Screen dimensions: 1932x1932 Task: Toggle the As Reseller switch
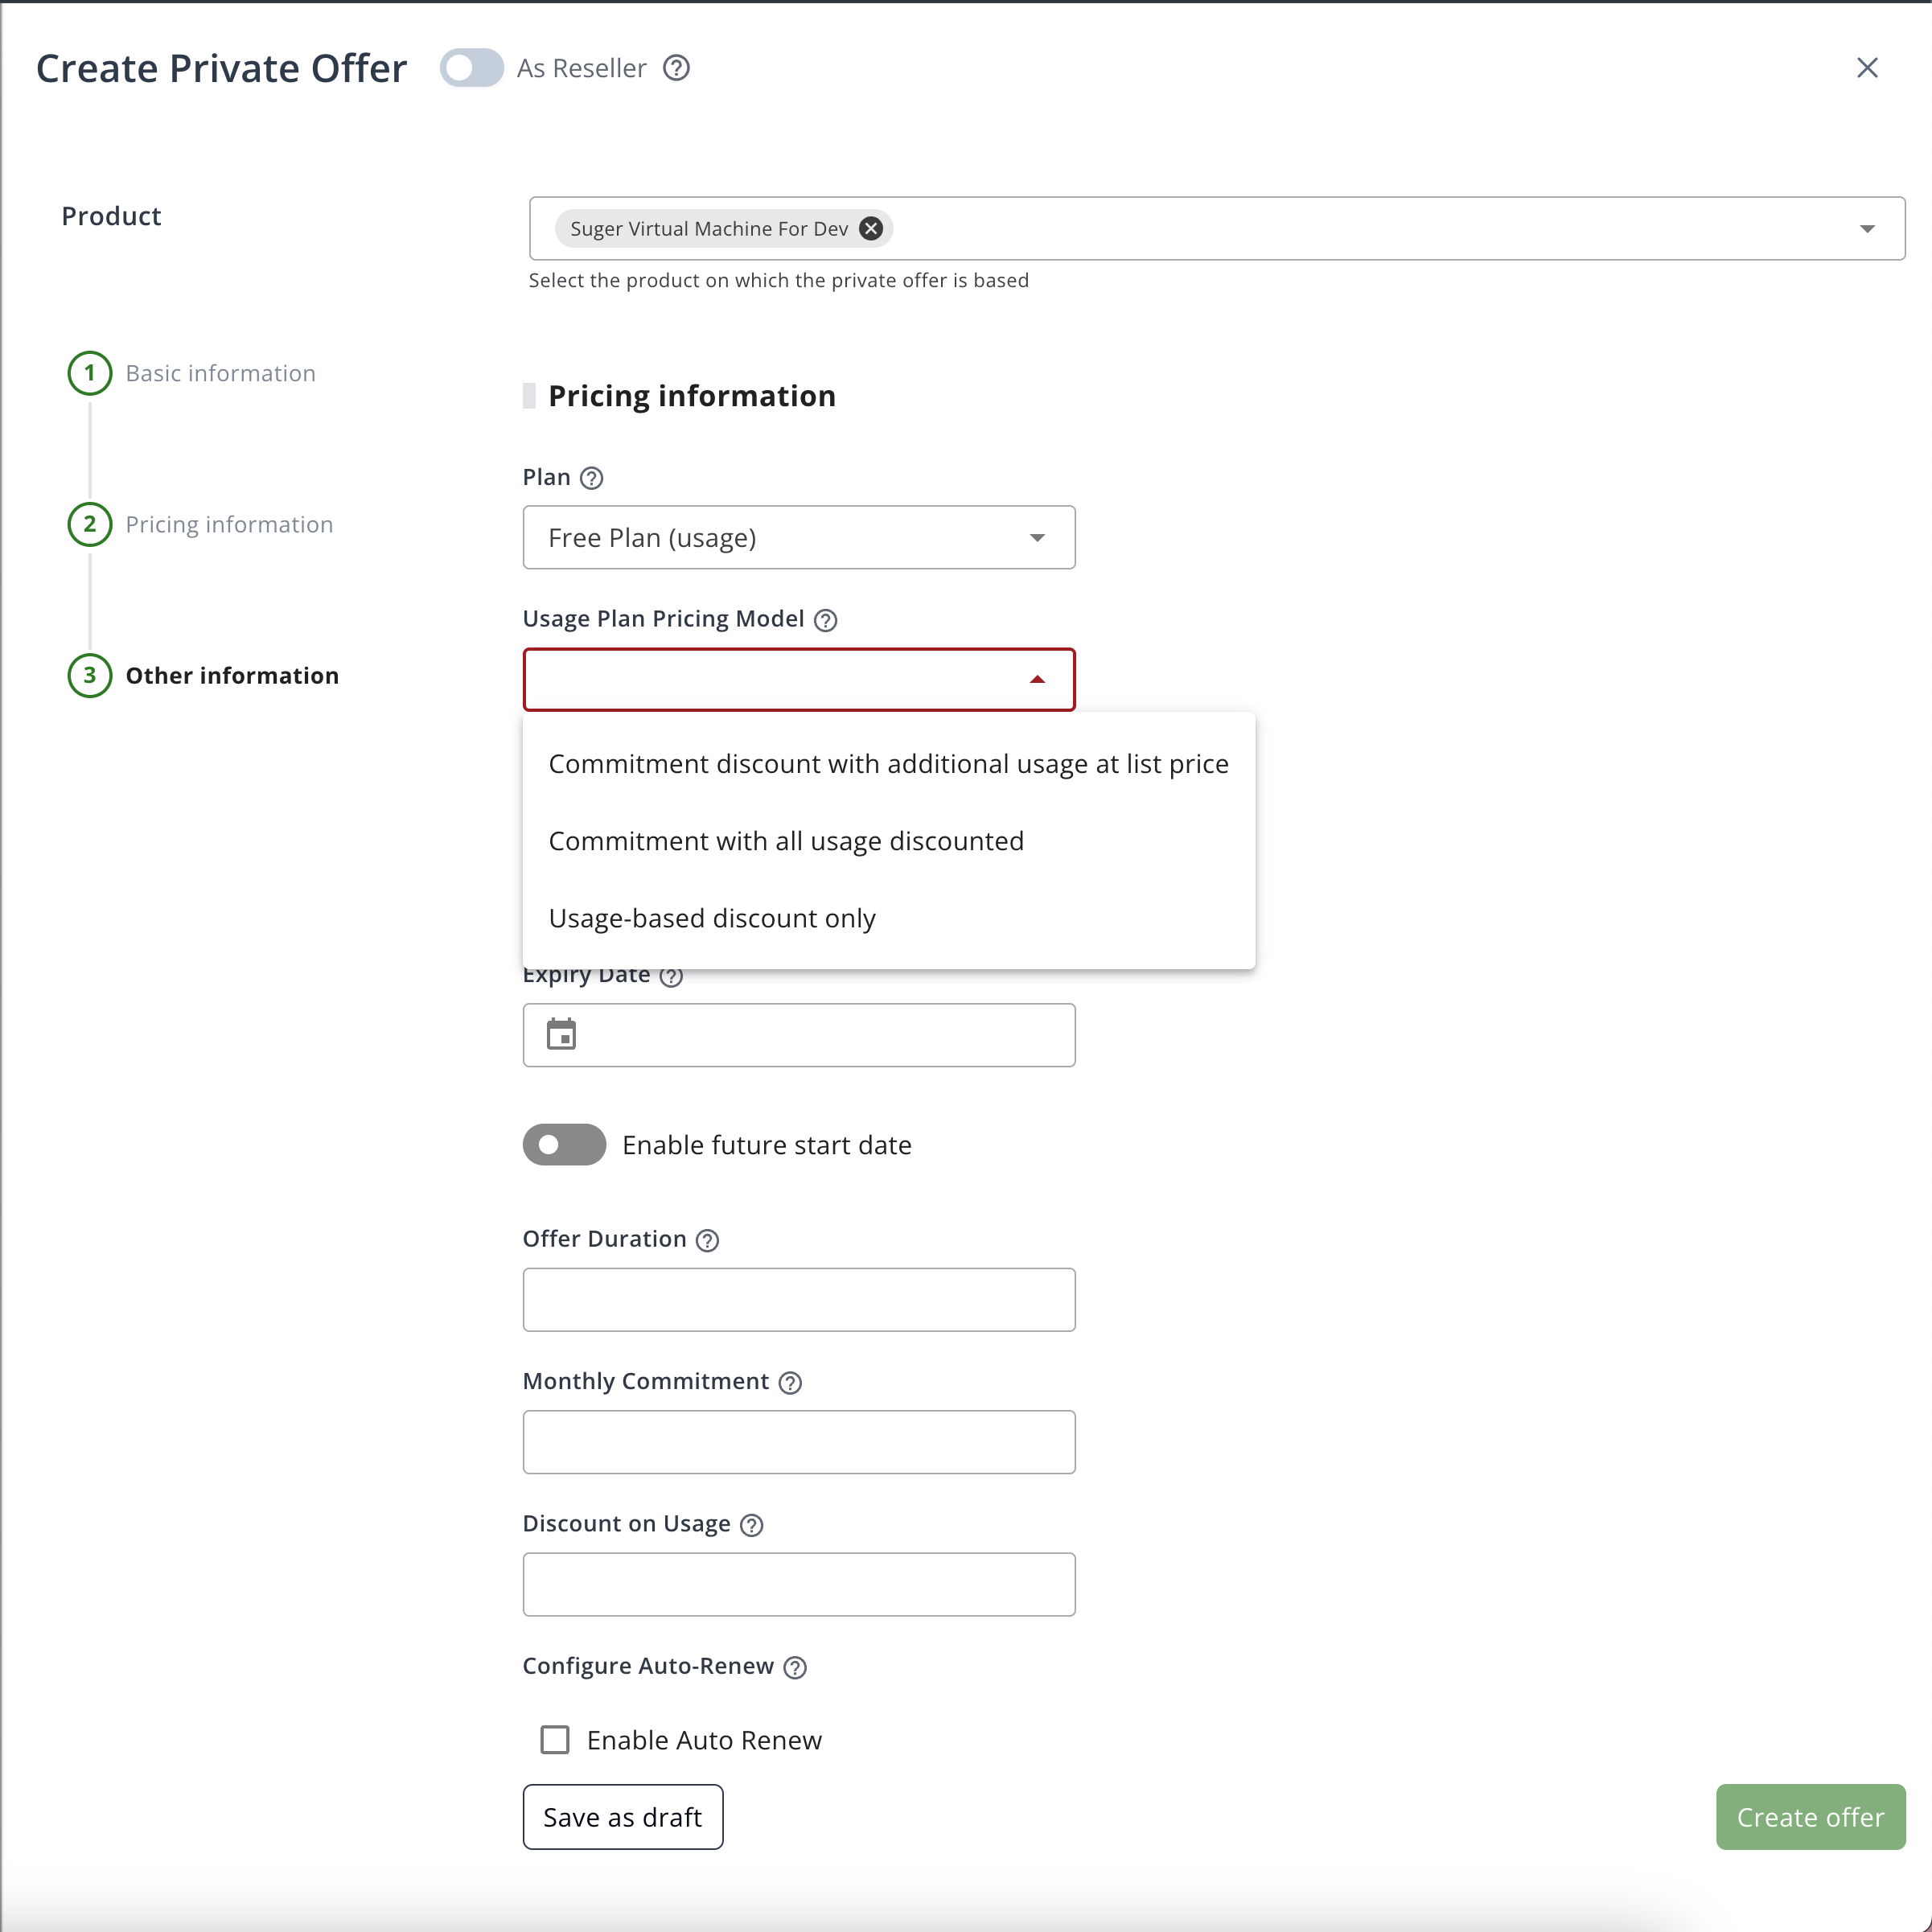pos(471,68)
